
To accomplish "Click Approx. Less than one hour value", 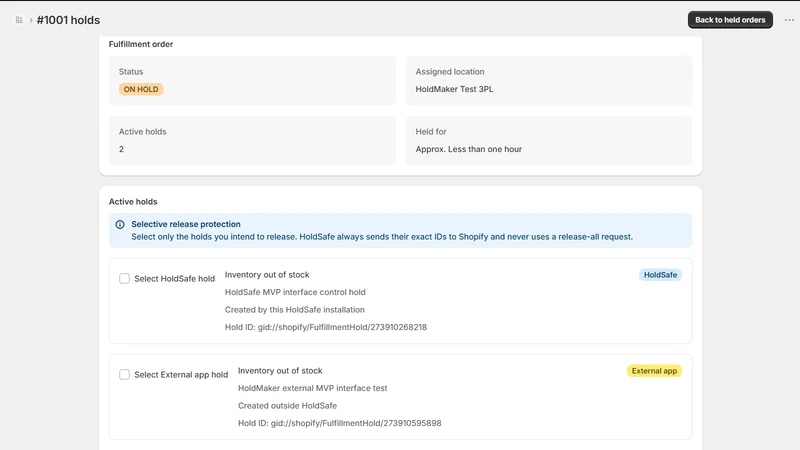I will (468, 149).
